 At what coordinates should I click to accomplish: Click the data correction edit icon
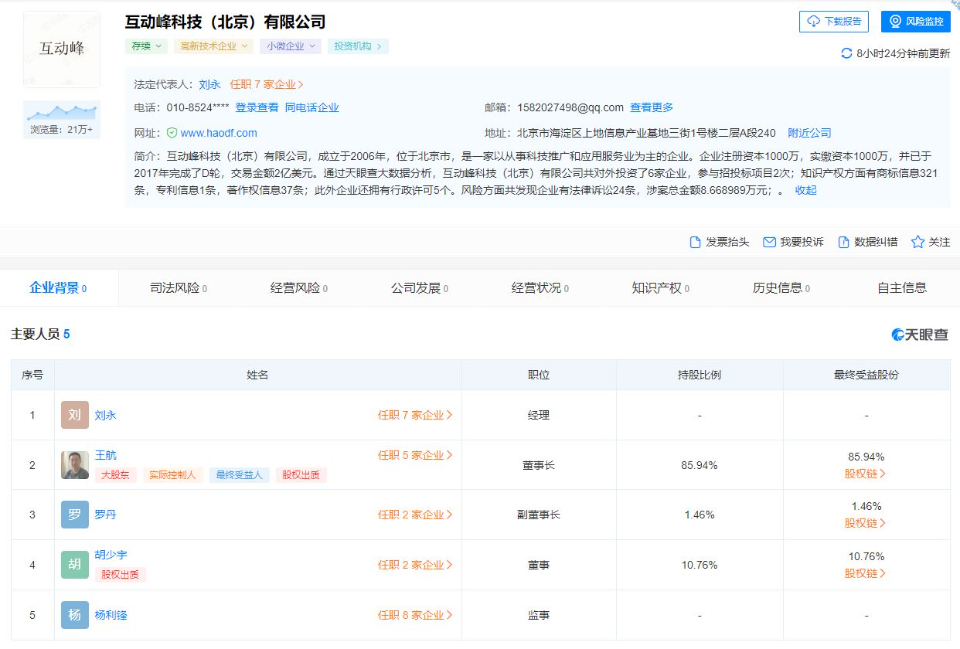click(844, 242)
